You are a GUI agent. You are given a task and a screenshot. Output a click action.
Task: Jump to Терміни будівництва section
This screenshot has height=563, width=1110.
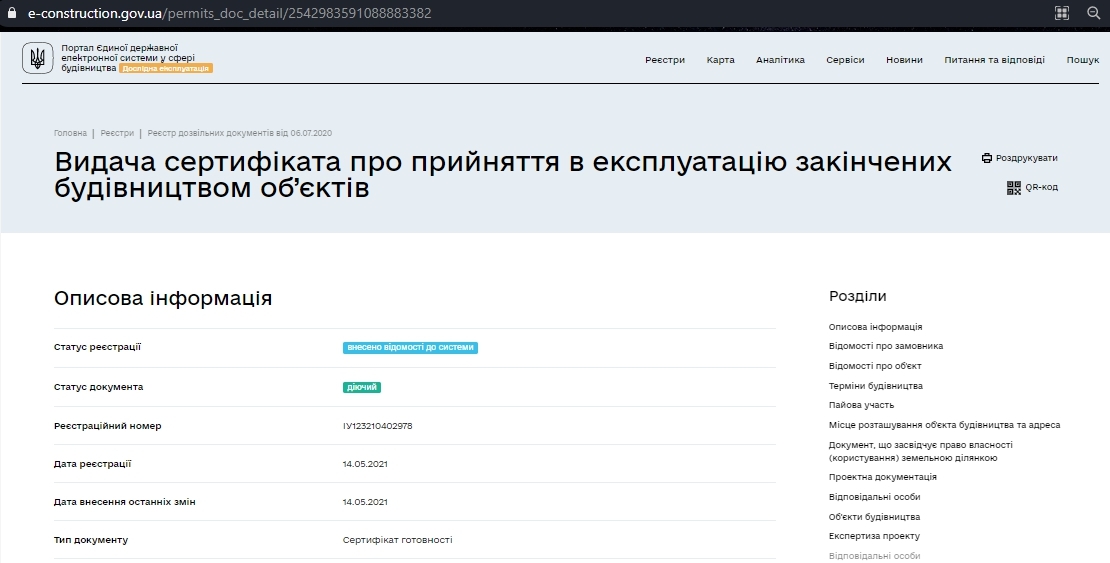876,386
